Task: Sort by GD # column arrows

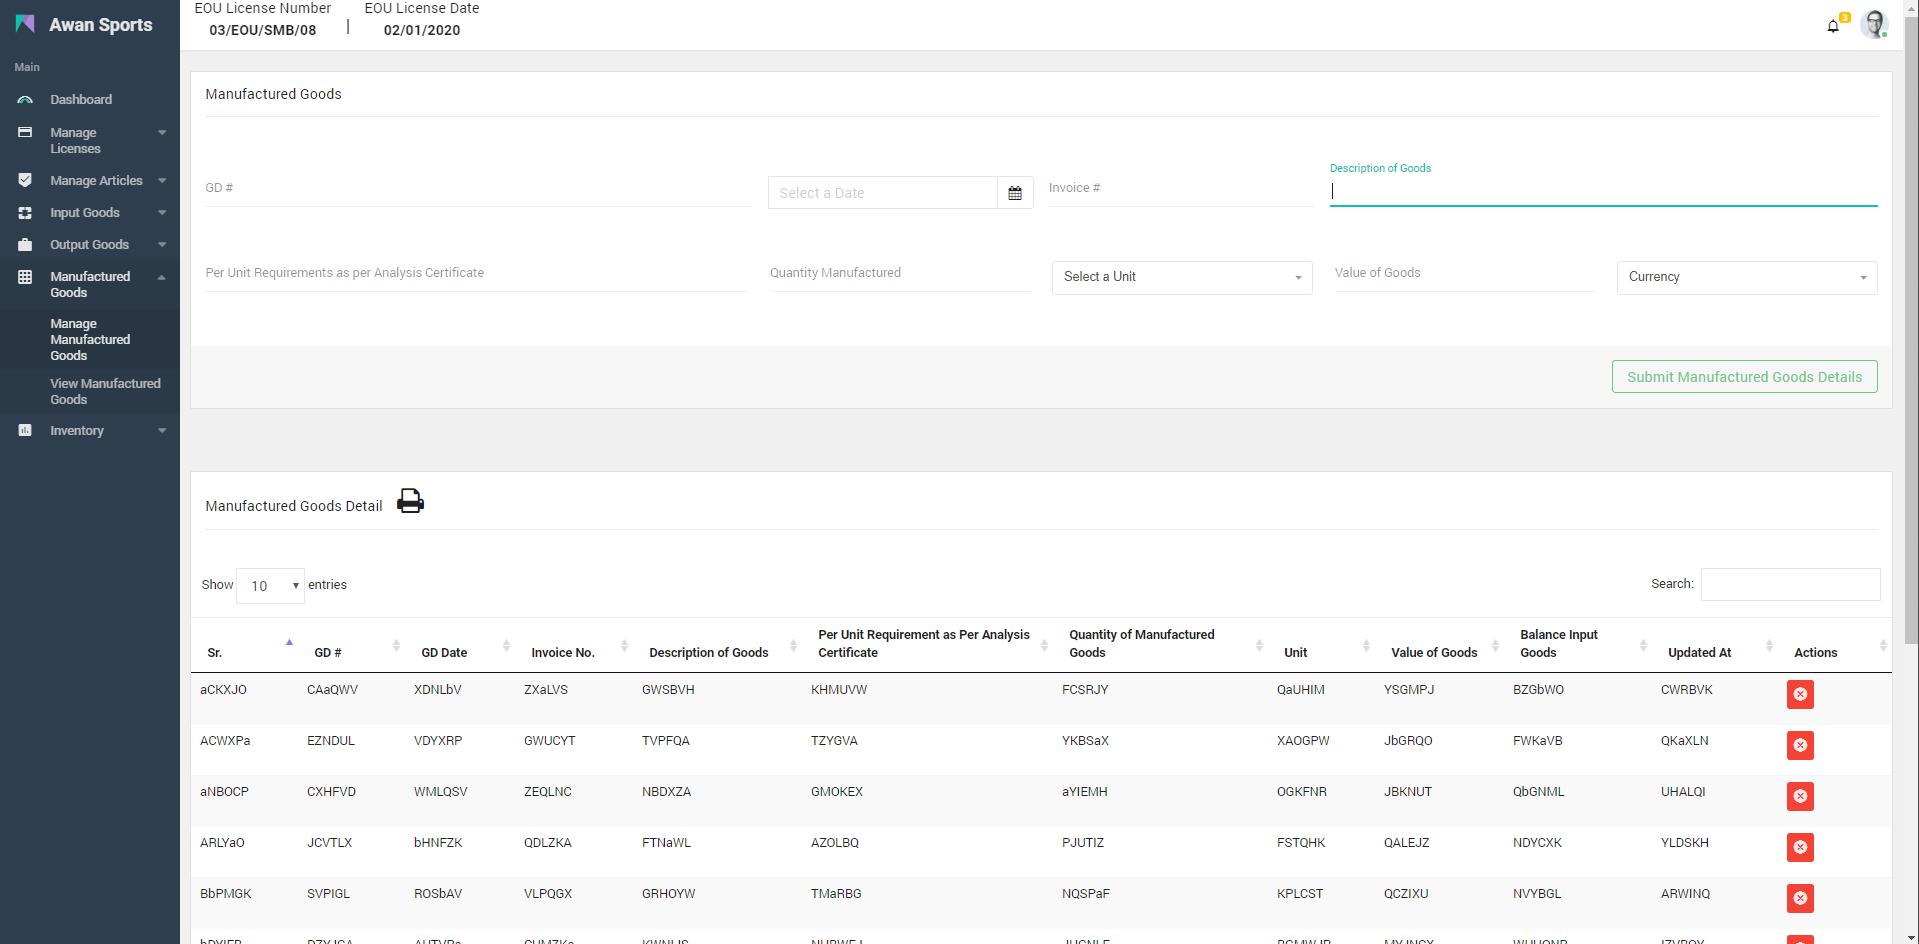Action: [x=396, y=645]
